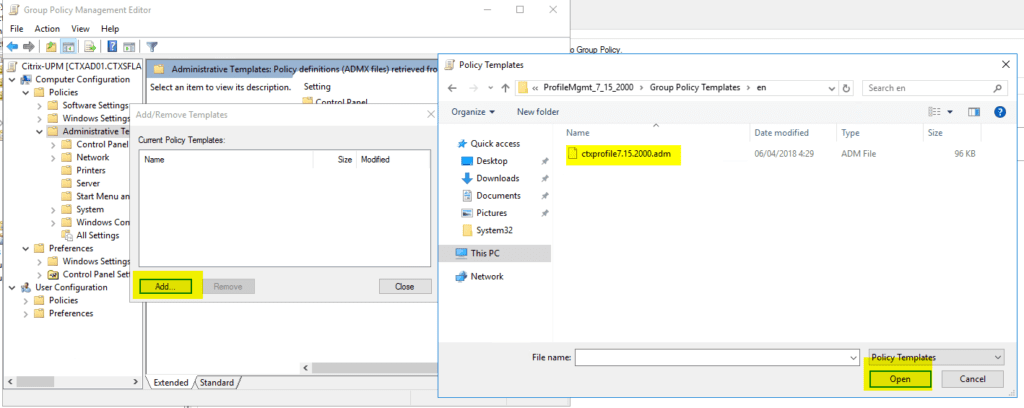Open help via the blue question mark icon
This screenshot has width=1024, height=408.
112,46
